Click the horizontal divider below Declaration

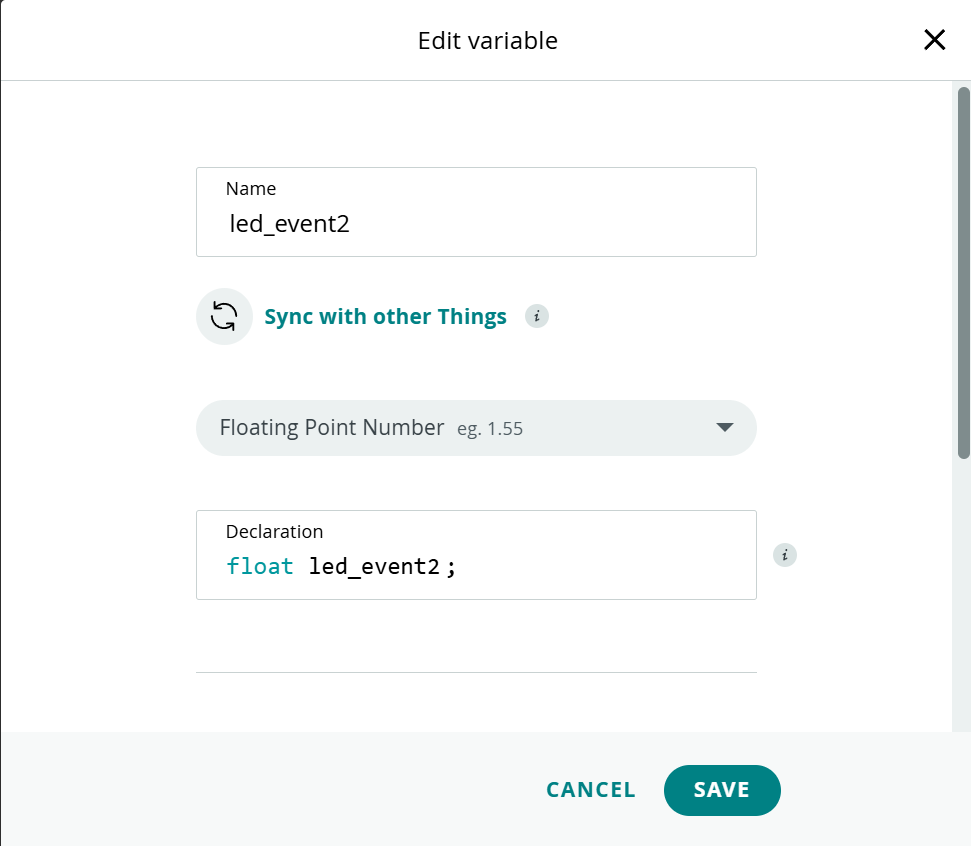(476, 672)
